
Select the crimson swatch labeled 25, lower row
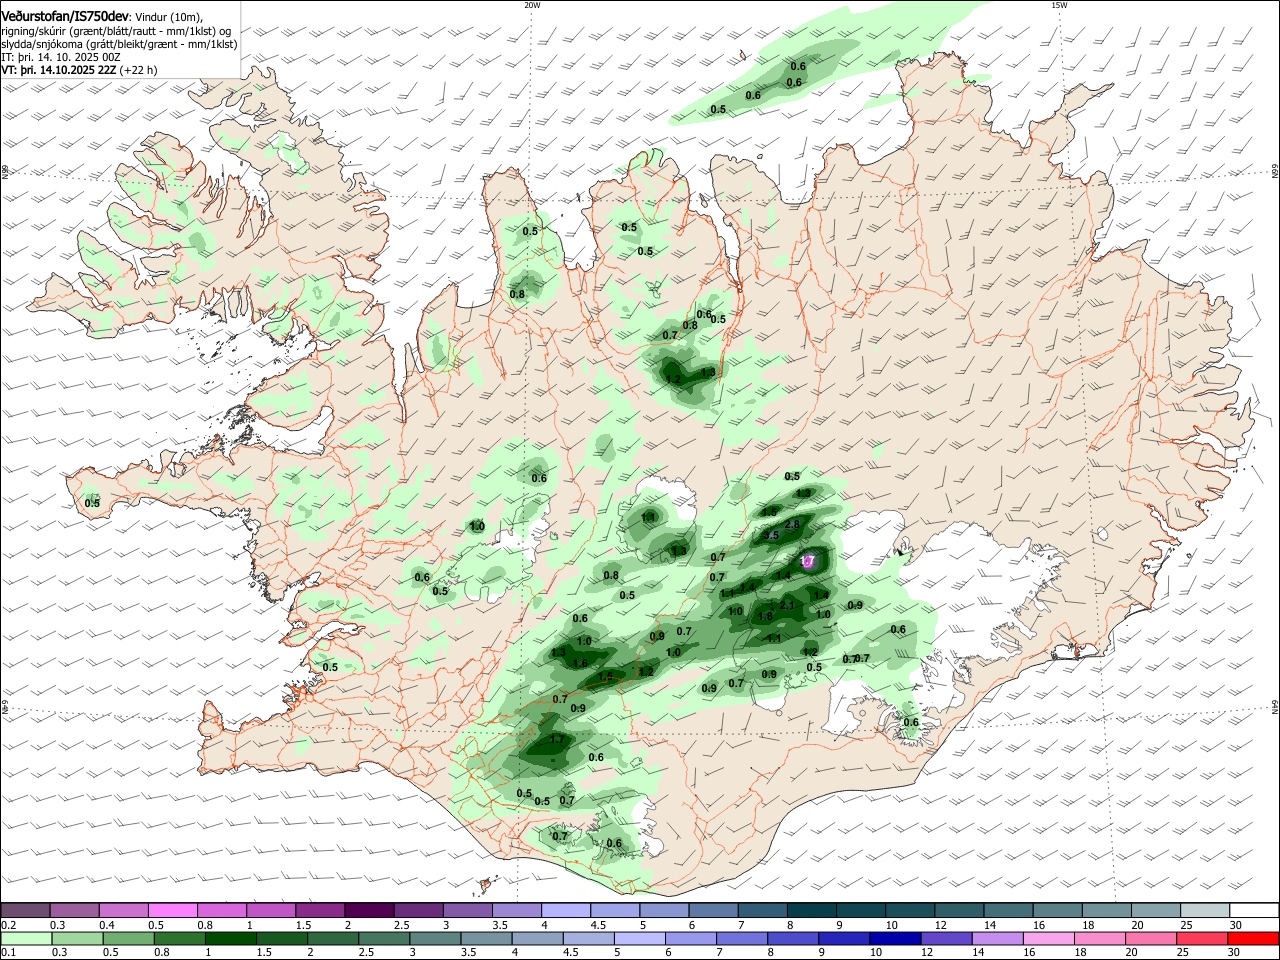[x=1202, y=939]
